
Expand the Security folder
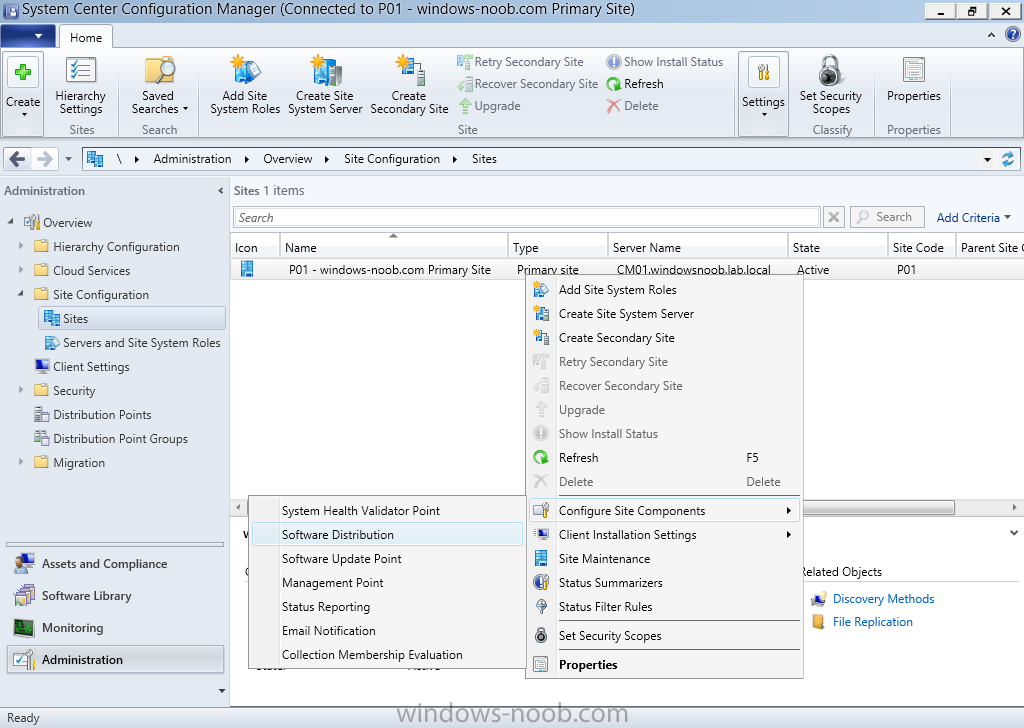[21, 390]
